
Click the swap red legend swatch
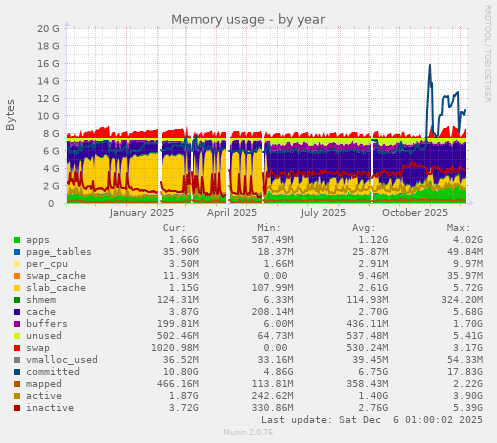coord(17,348)
